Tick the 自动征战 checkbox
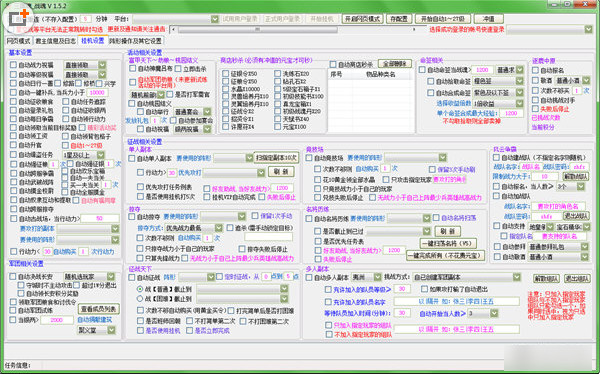This screenshot has width=600, height=374. tap(132, 277)
